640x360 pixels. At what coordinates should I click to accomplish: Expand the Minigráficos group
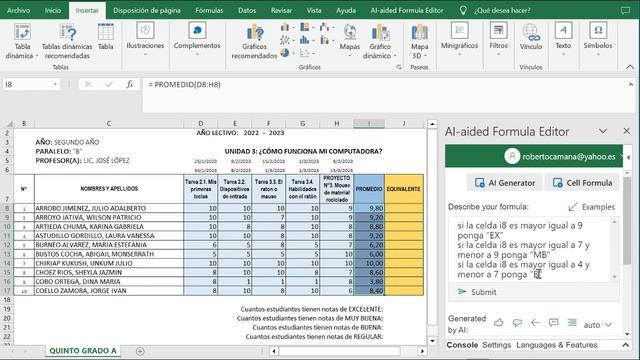[459, 40]
